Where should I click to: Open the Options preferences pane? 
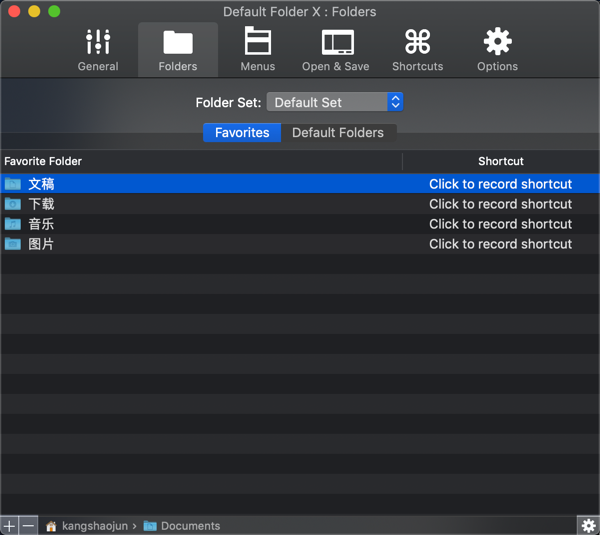coord(497,50)
